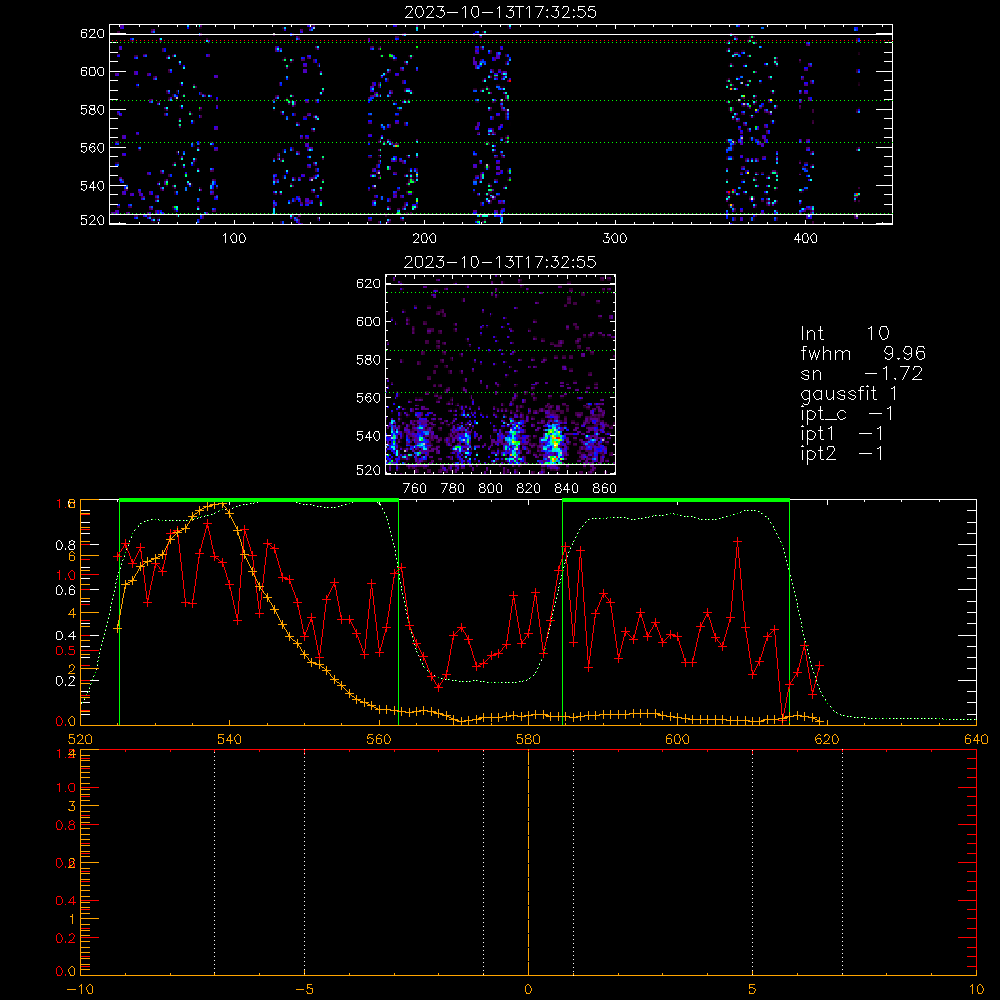Click x-axis label 640 on profile plot
The height and width of the screenshot is (1000, 1000).
tap(976, 739)
